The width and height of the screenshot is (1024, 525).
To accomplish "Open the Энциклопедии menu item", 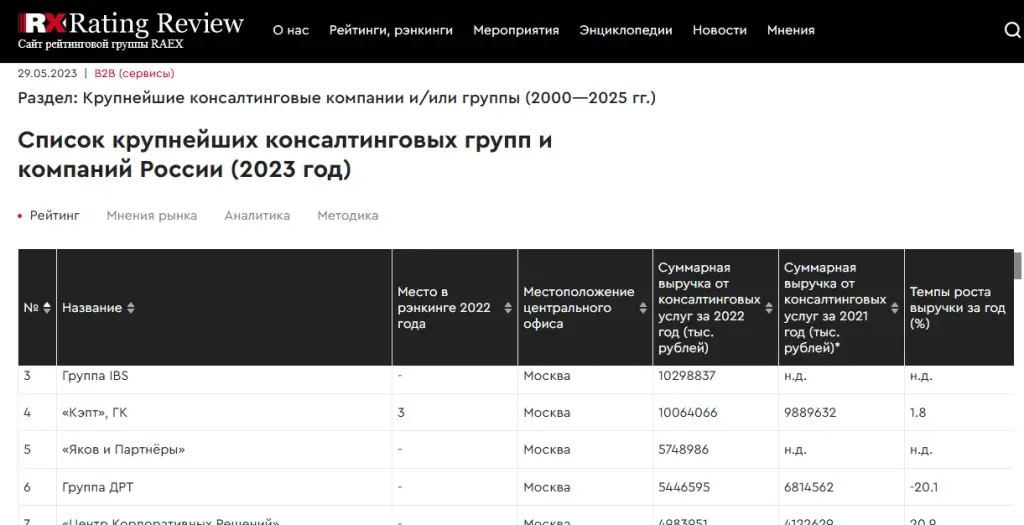I will click(626, 30).
